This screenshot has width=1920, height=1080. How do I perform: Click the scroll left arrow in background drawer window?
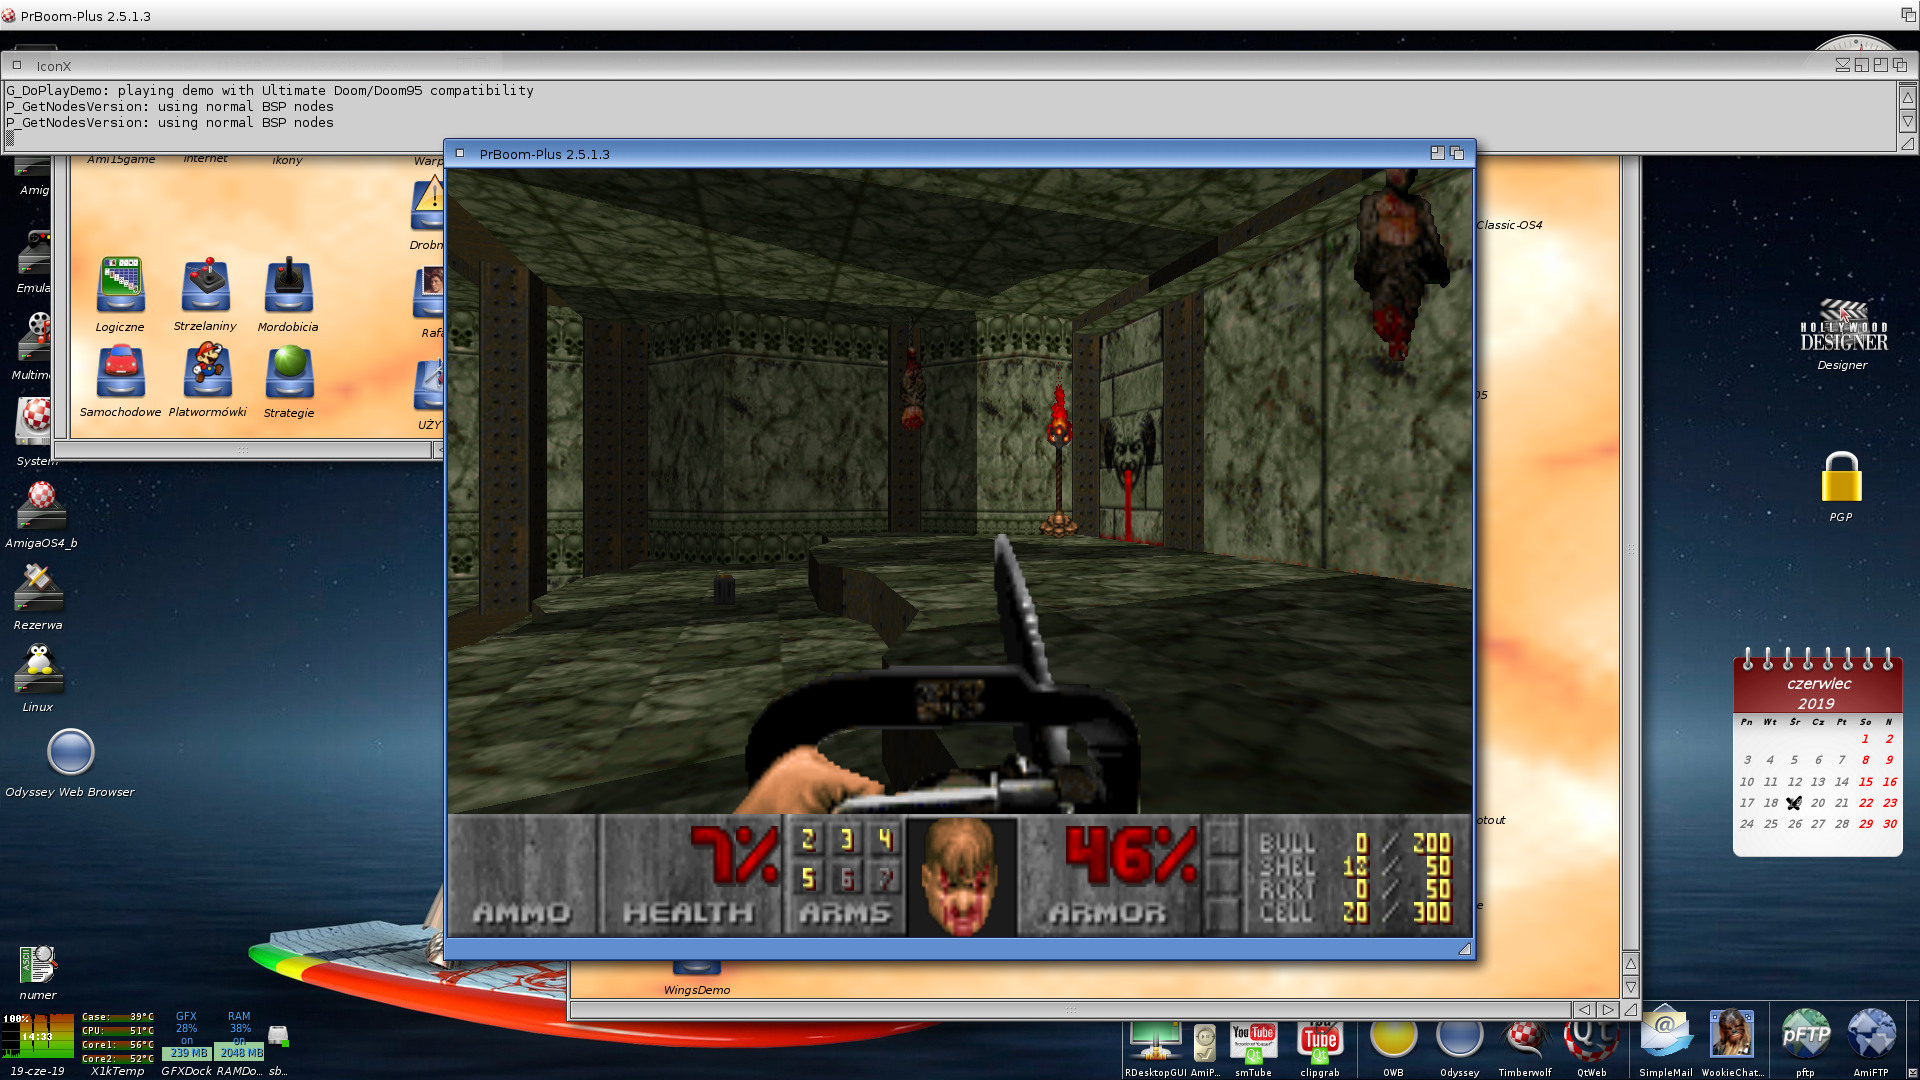(x=1584, y=1010)
